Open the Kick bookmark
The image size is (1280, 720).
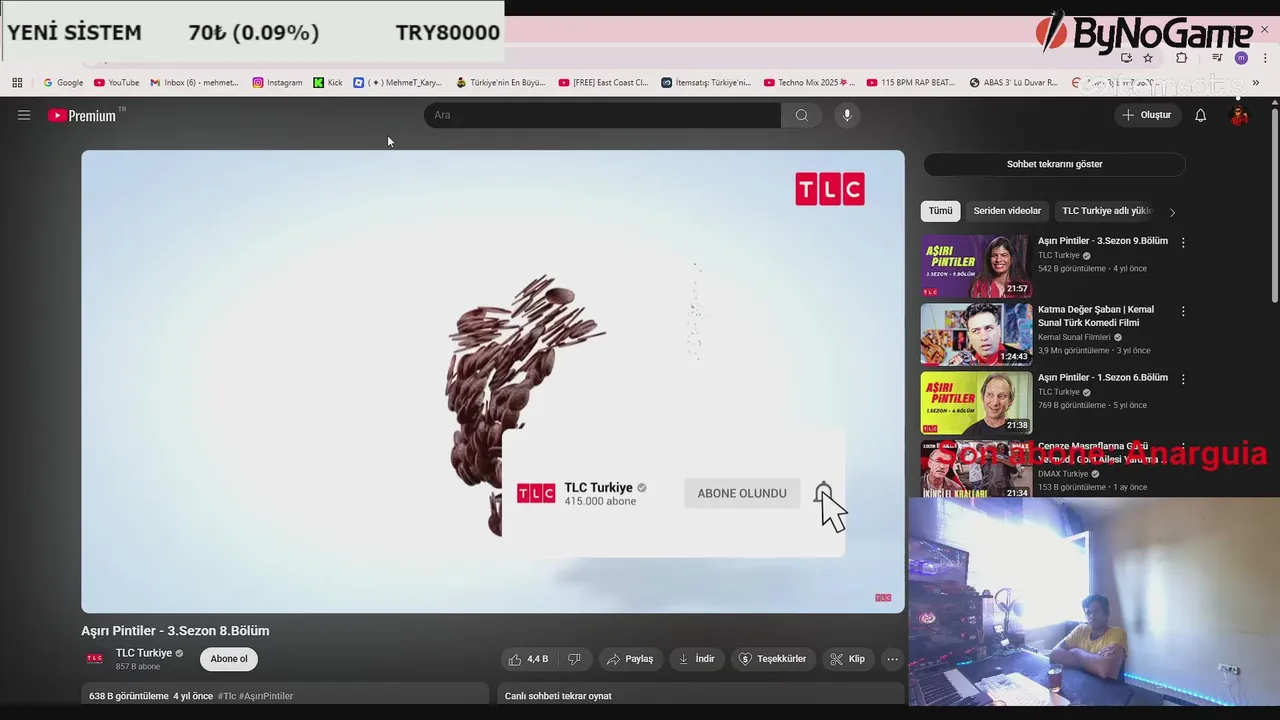pyautogui.click(x=328, y=83)
